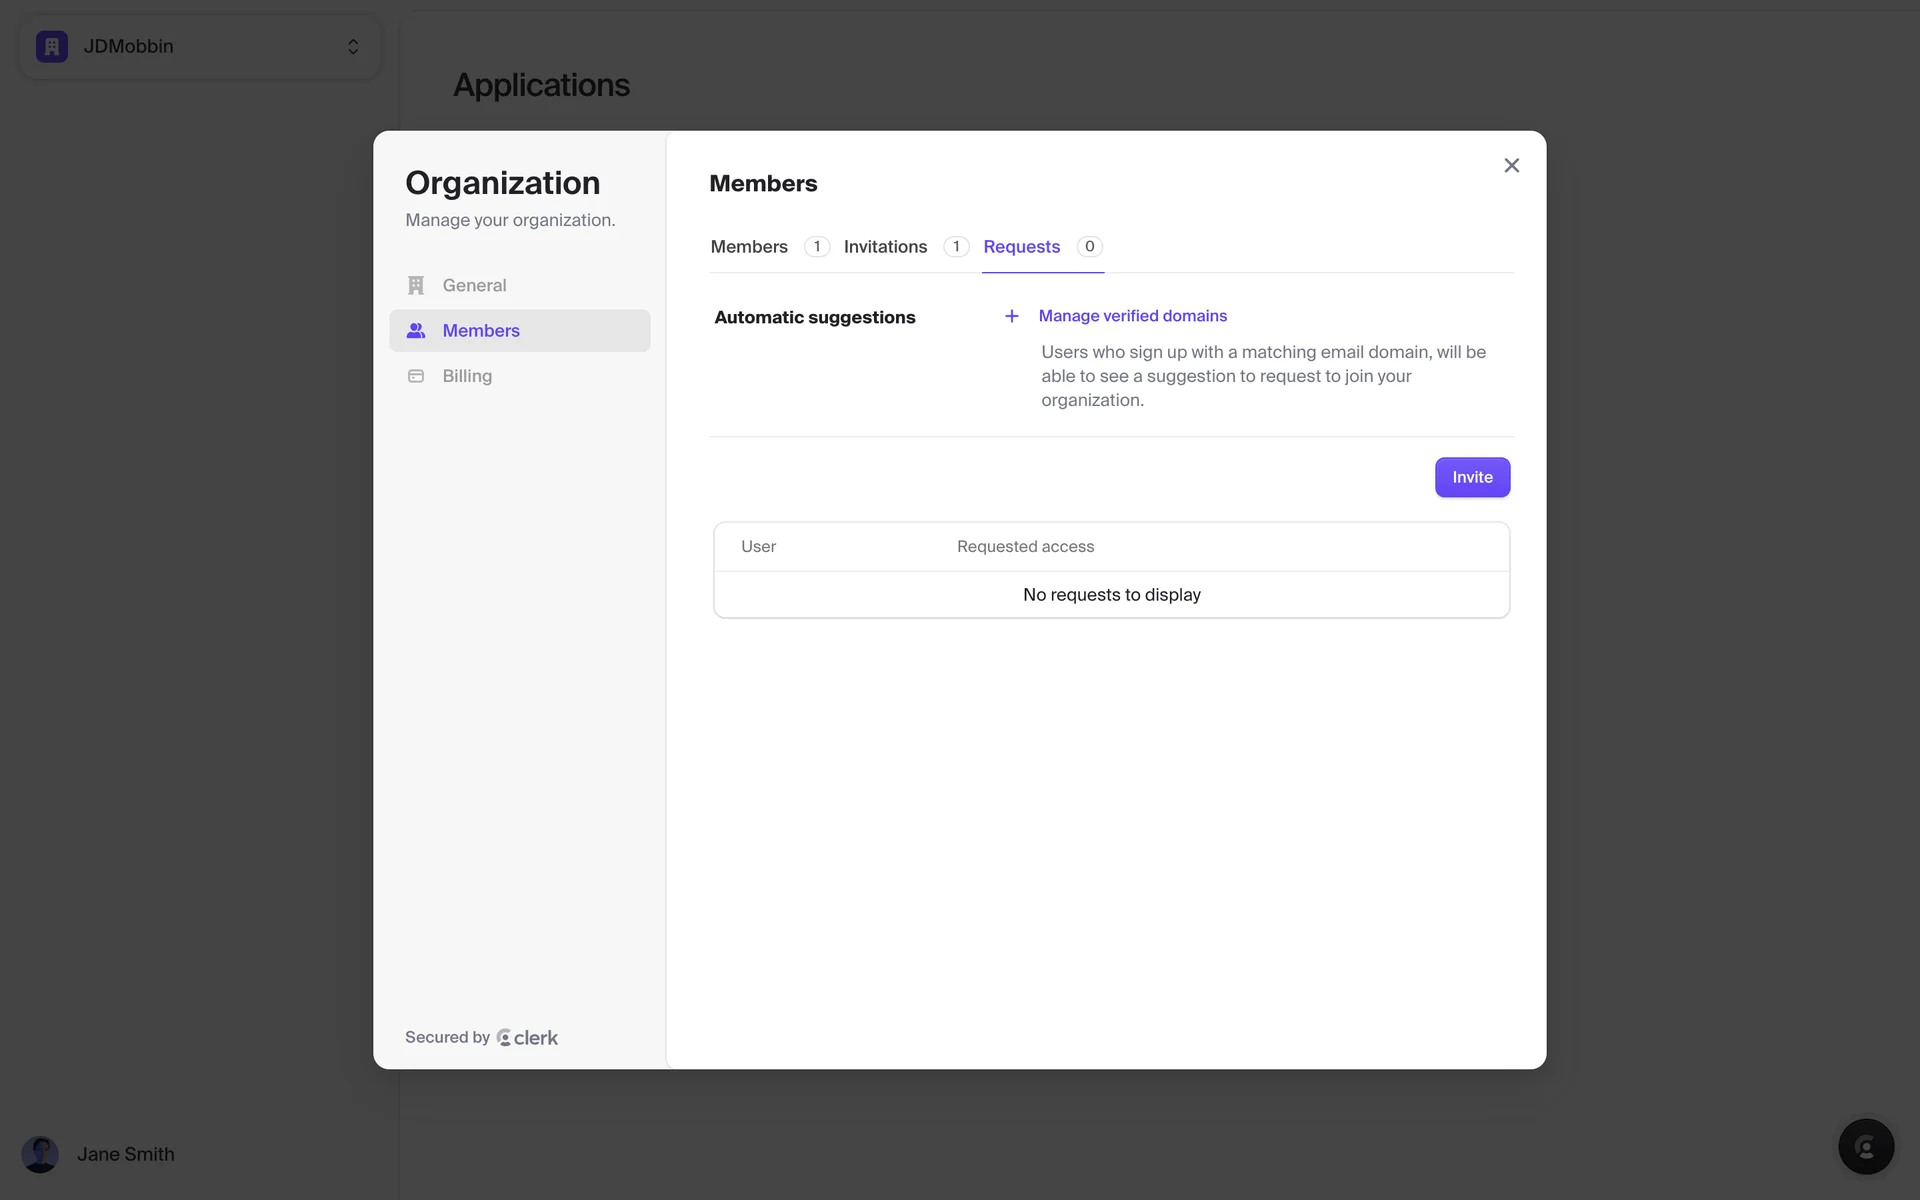This screenshot has height=1200, width=1920.
Task: Open Jane Smith user menu
Action: click(125, 1154)
